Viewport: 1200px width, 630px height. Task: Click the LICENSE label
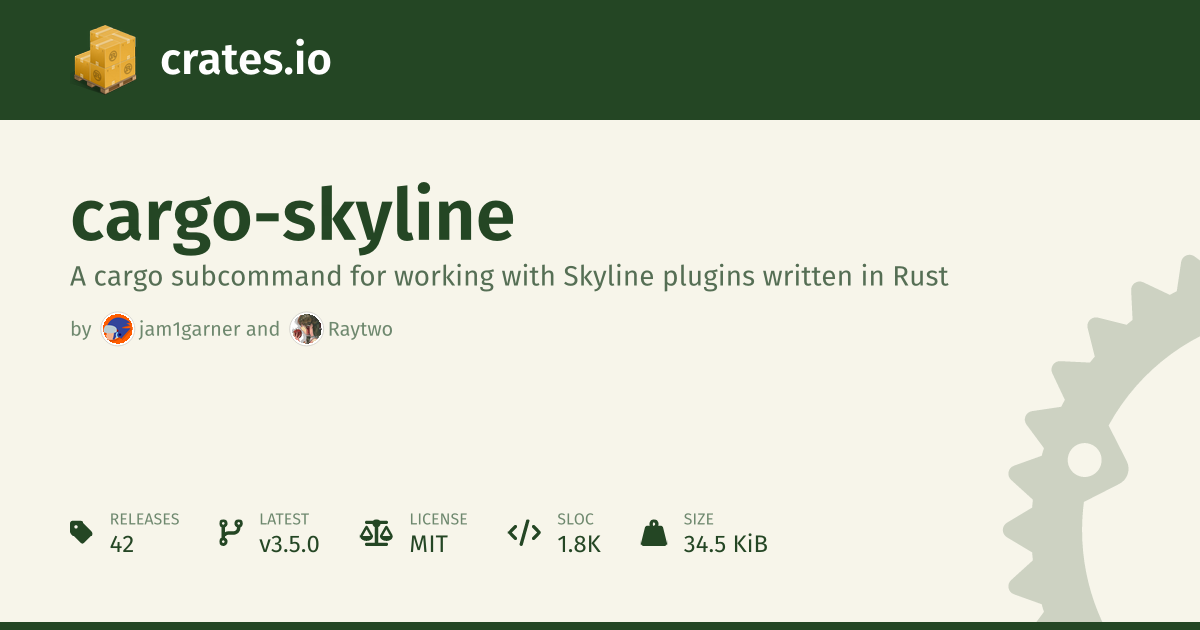click(x=439, y=519)
